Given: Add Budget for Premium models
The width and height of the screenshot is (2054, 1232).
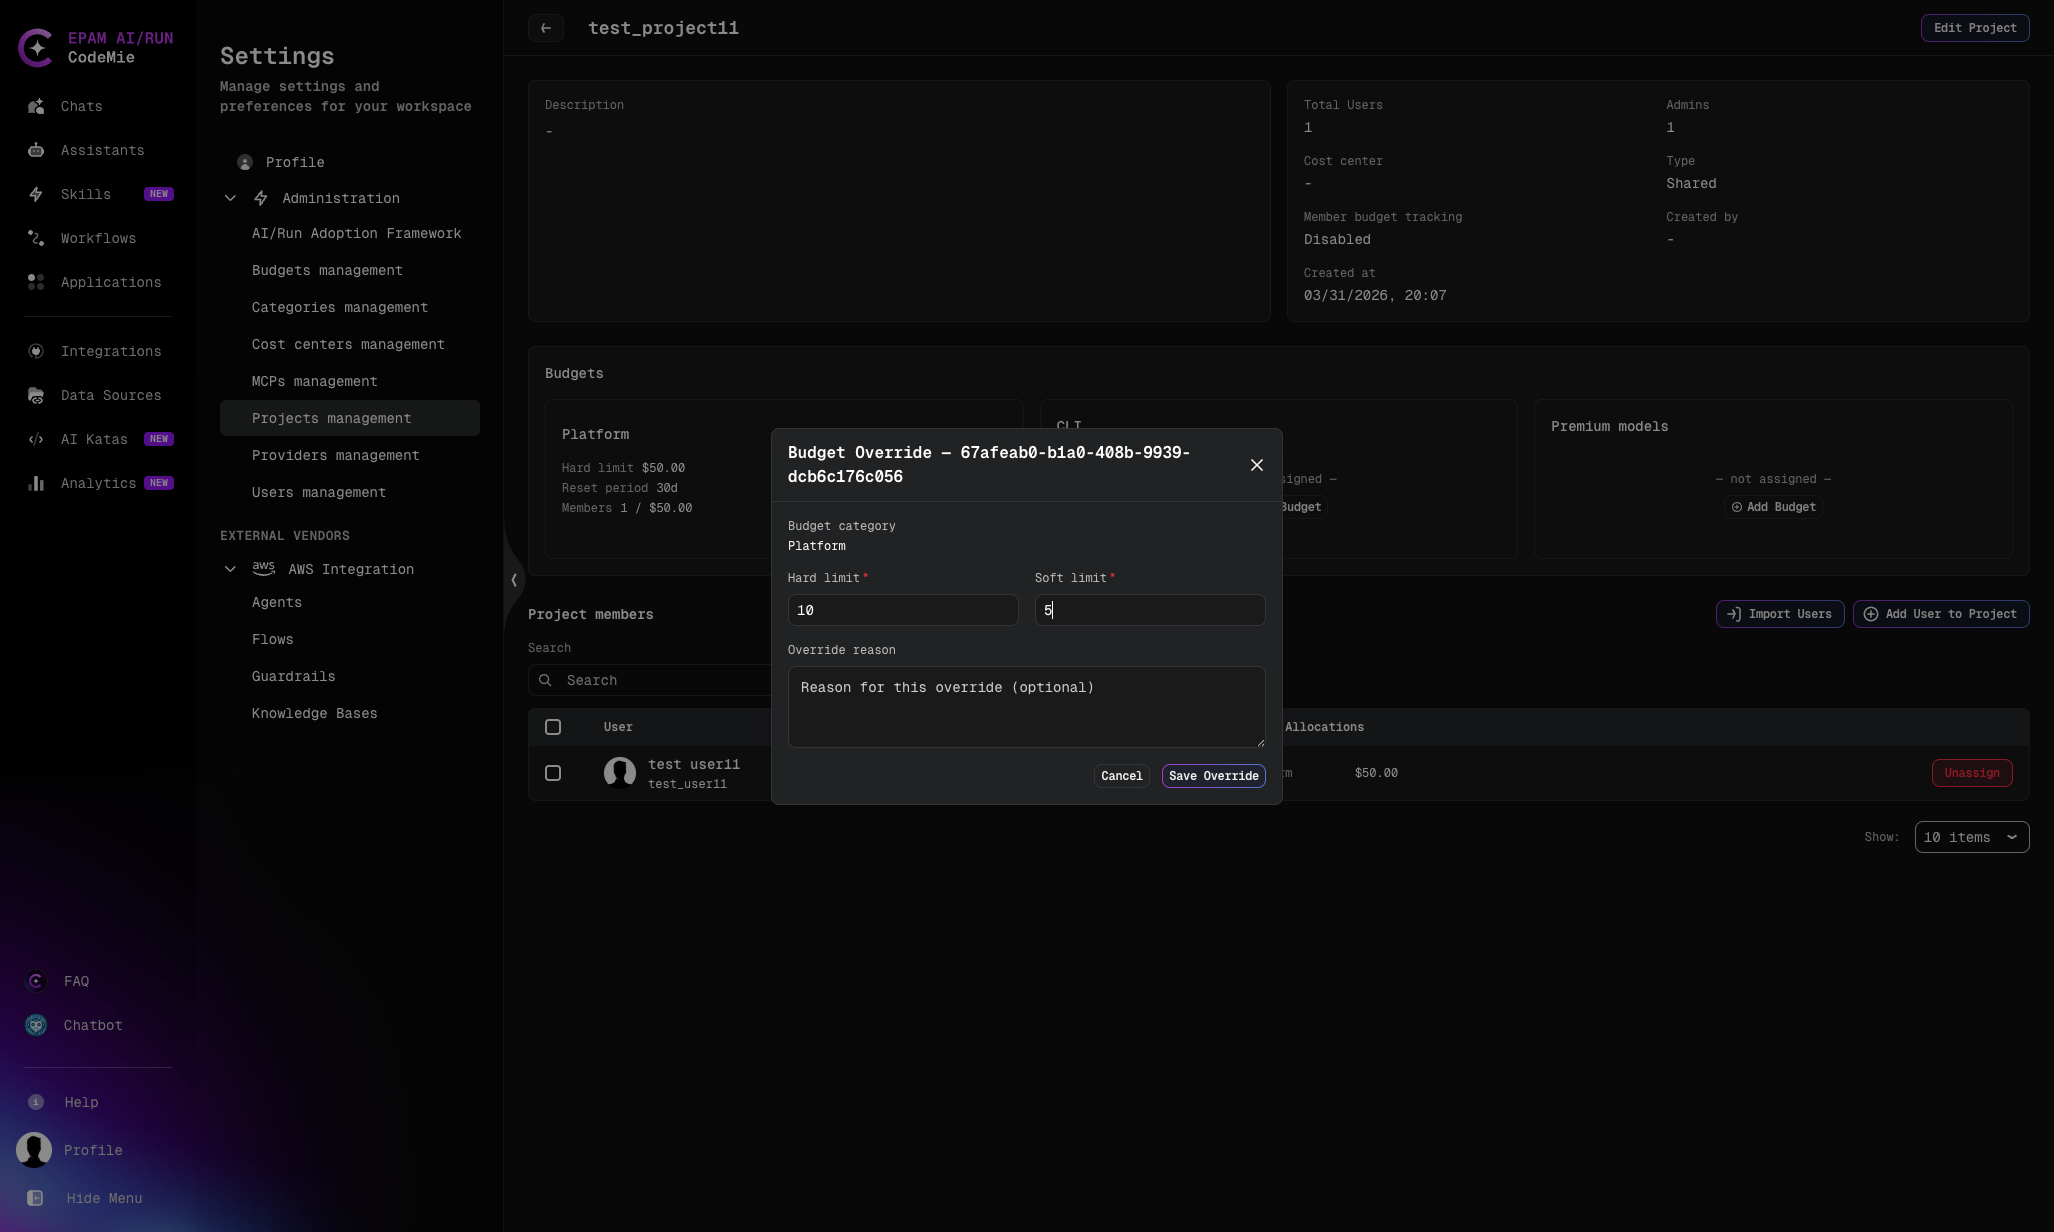Looking at the screenshot, I should (1773, 507).
